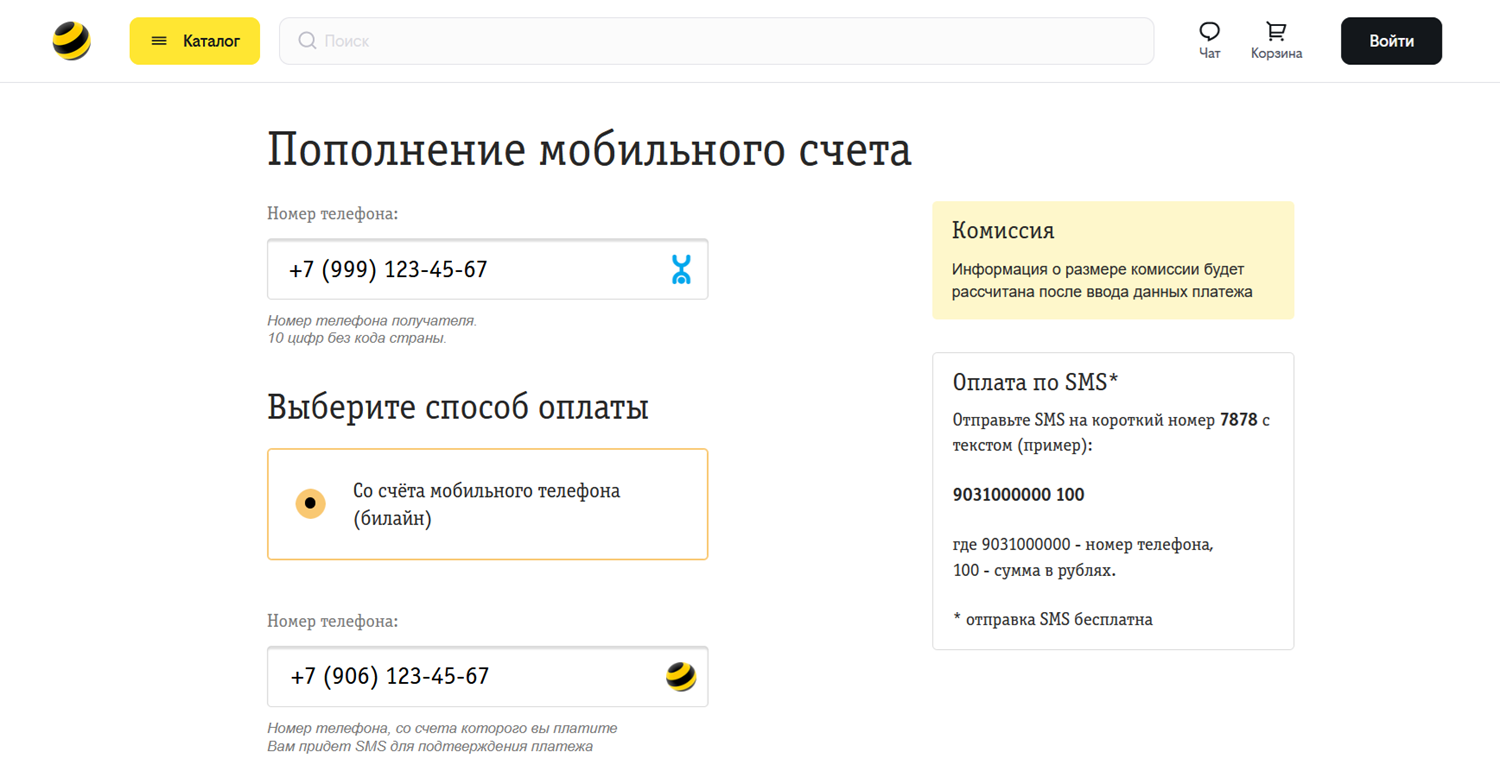Open the Корзина cart icon
This screenshot has height=771, width=1500.
[x=1276, y=32]
